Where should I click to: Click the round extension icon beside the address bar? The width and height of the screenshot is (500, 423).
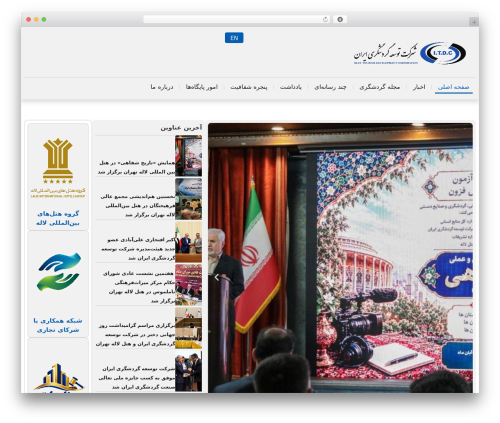point(340,20)
